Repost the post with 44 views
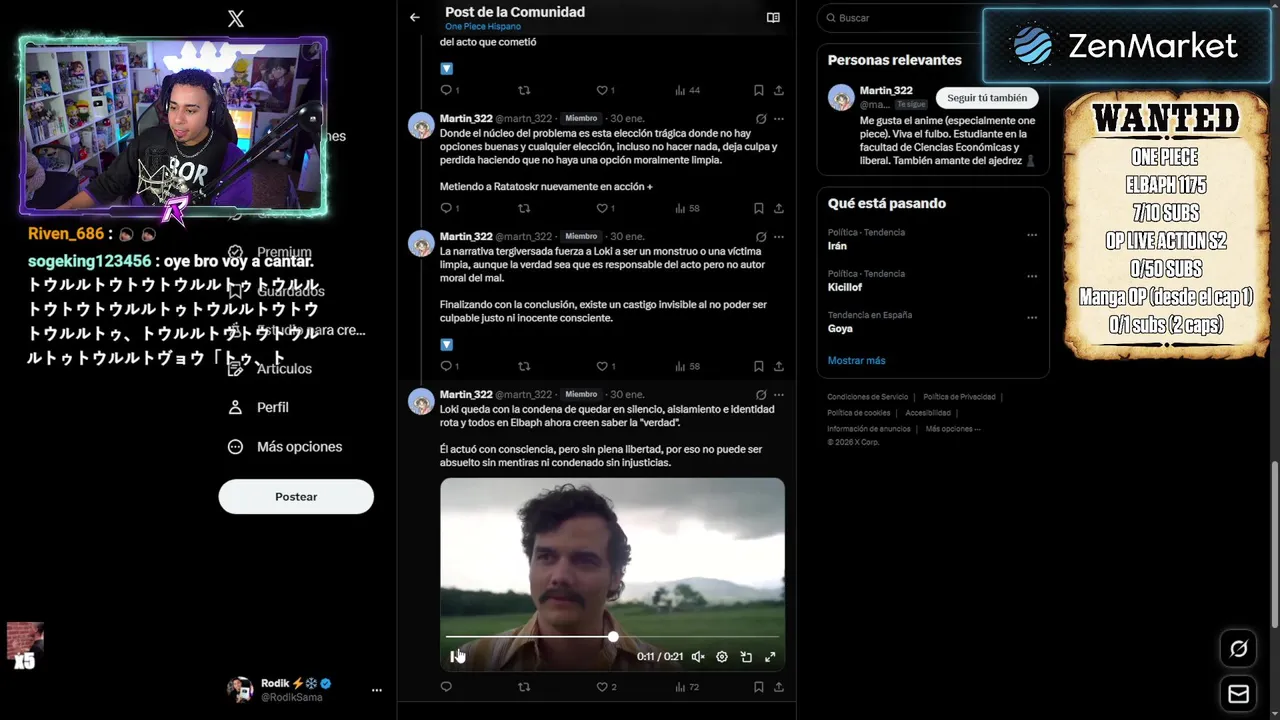1280x720 pixels. (x=524, y=90)
